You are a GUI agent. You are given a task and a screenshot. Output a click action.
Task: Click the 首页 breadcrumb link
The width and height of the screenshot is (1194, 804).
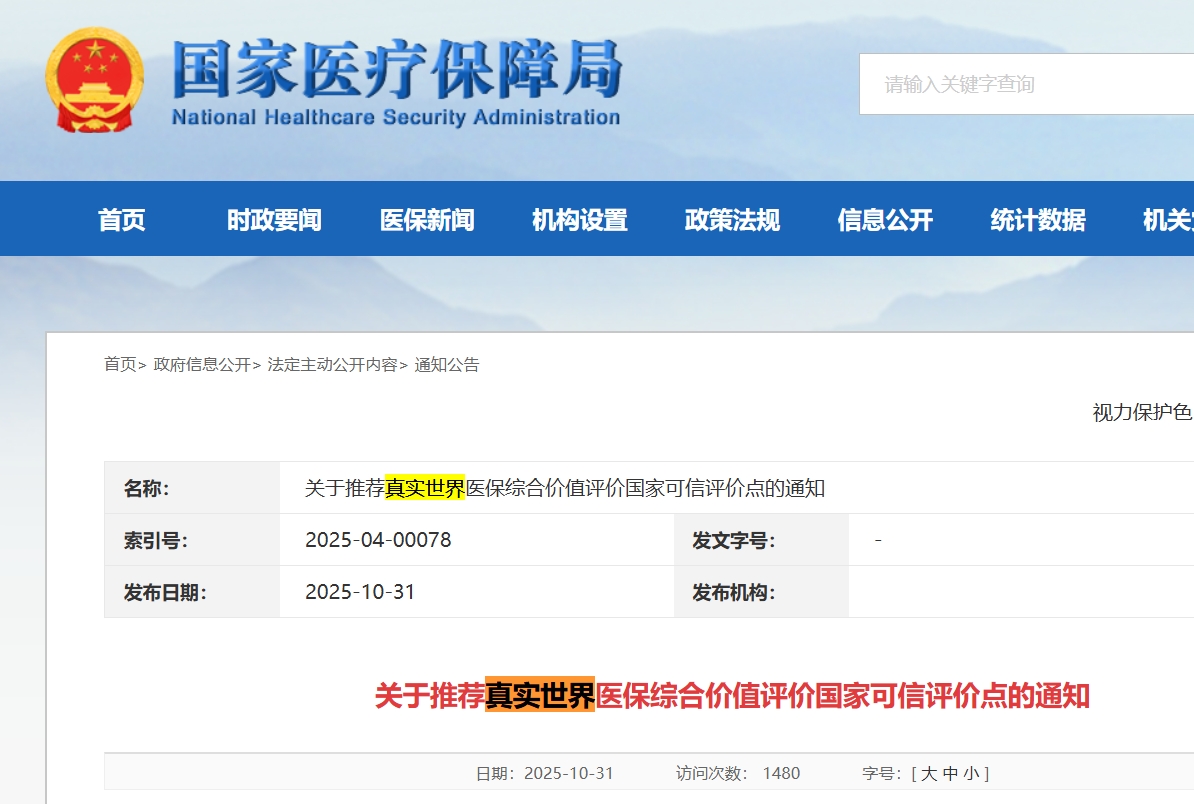pyautogui.click(x=120, y=365)
